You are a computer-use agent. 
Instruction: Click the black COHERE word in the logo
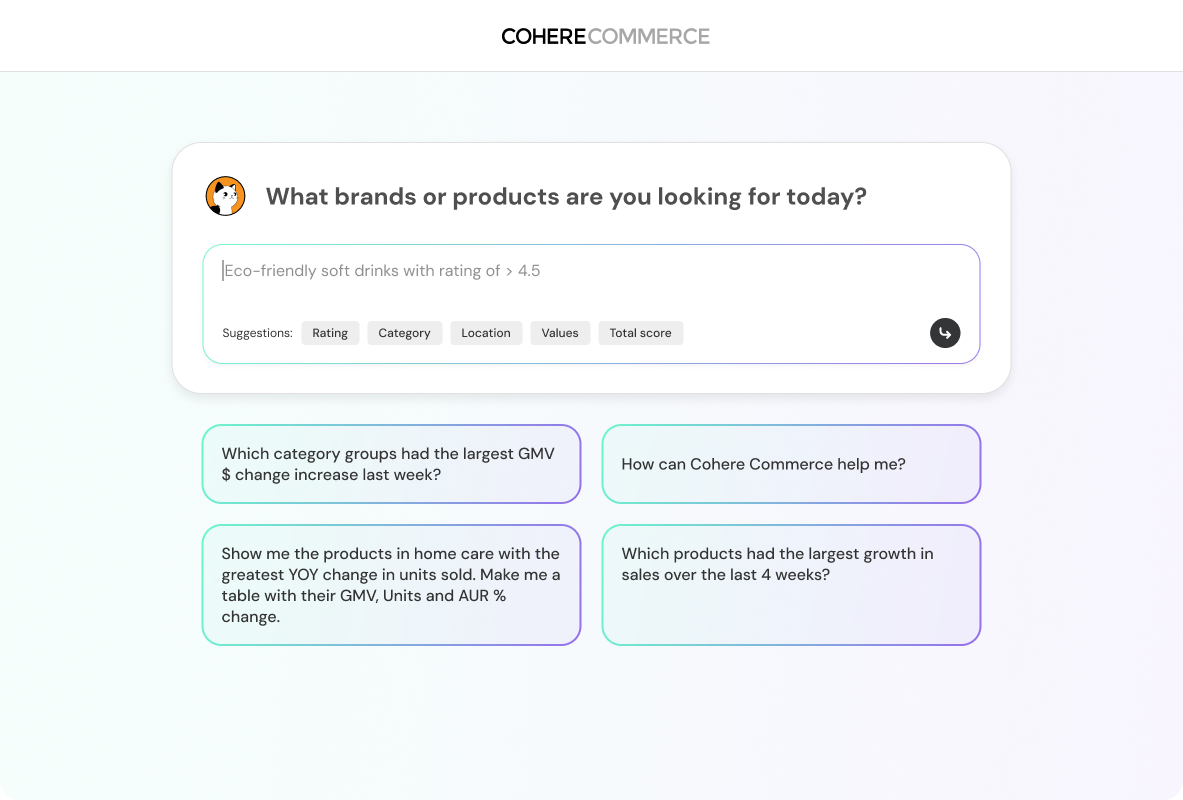(x=543, y=37)
